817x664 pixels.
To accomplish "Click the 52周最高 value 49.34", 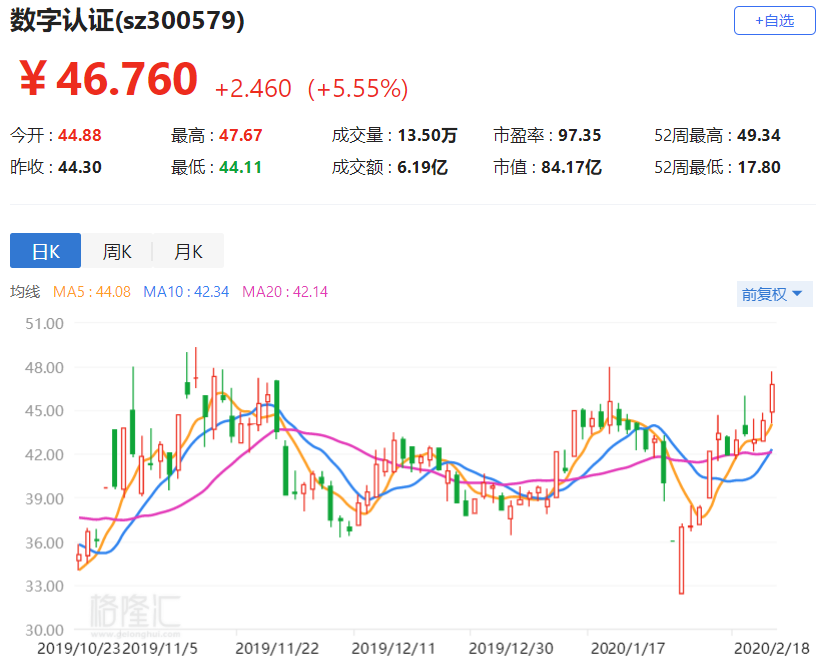I will pos(759,136).
